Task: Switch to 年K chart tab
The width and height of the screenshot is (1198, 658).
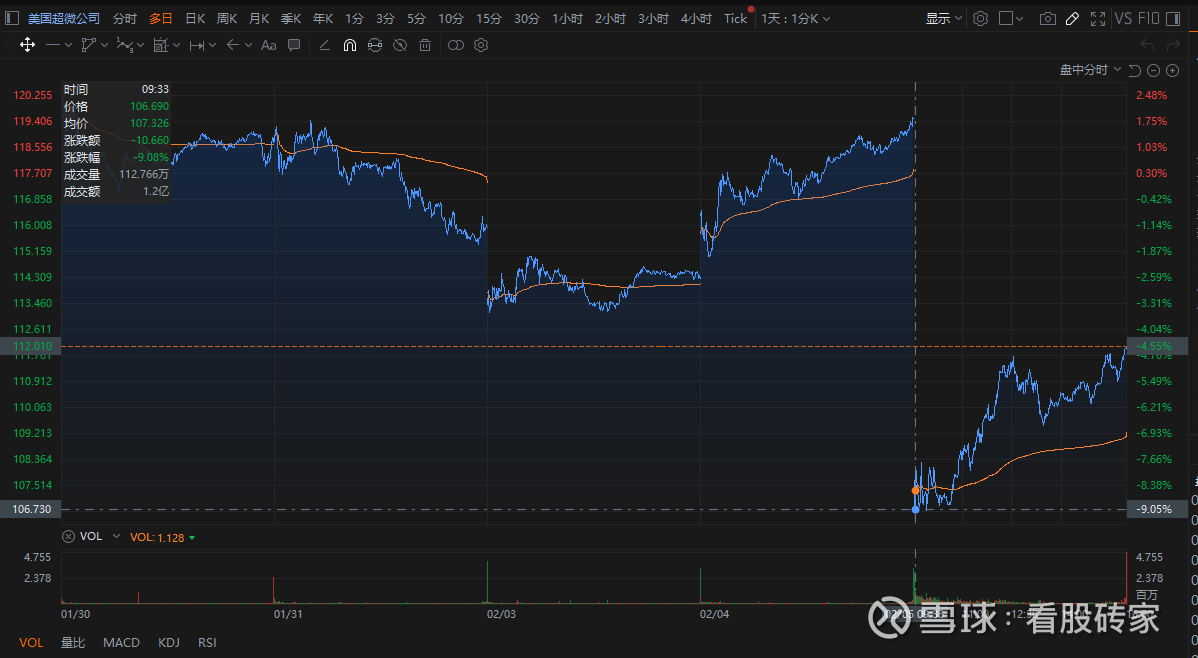Action: pyautogui.click(x=323, y=18)
